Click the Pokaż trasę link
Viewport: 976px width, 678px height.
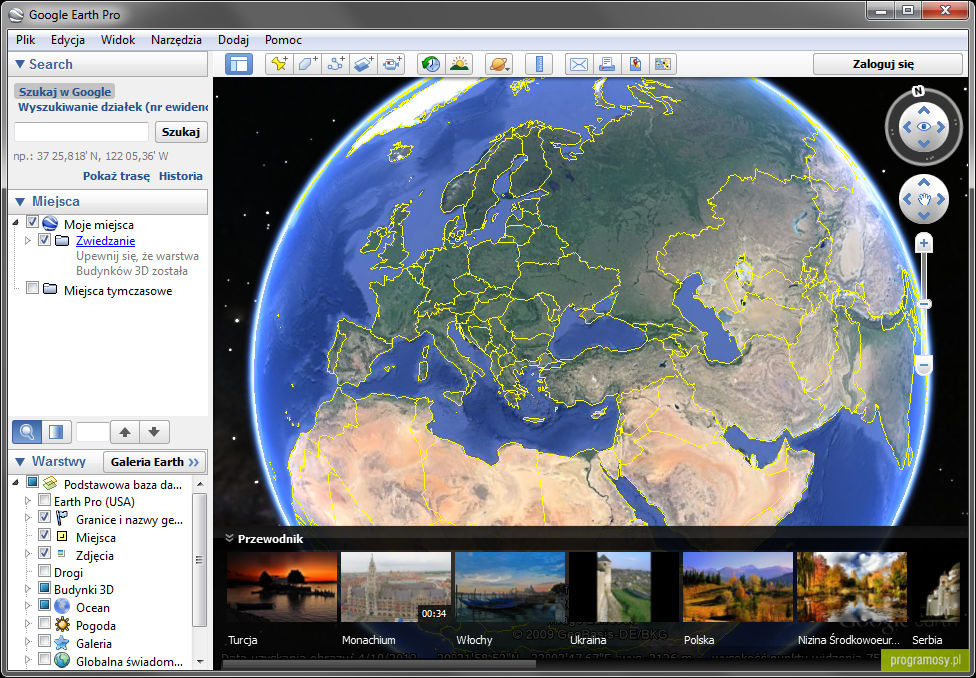(x=116, y=176)
